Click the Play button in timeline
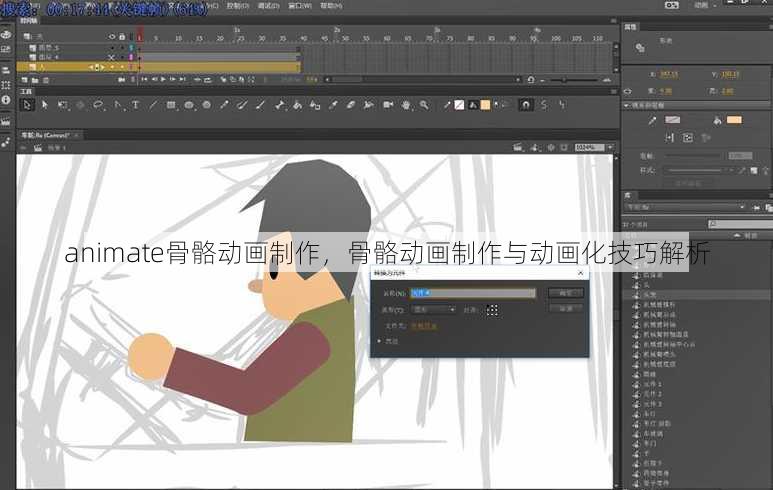This screenshot has height=490, width=773. pos(163,79)
